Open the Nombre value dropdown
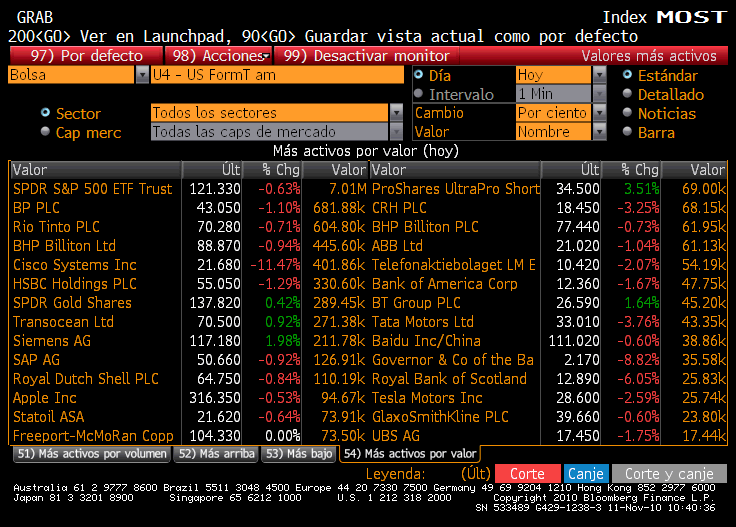 (599, 132)
